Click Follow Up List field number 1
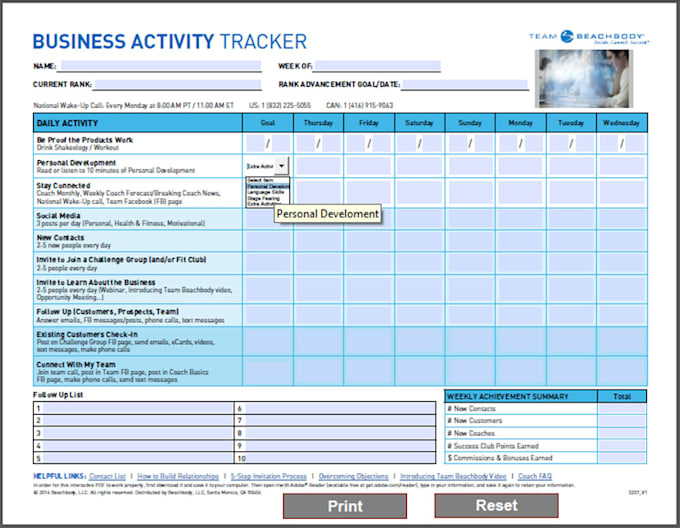 pyautogui.click(x=138, y=408)
